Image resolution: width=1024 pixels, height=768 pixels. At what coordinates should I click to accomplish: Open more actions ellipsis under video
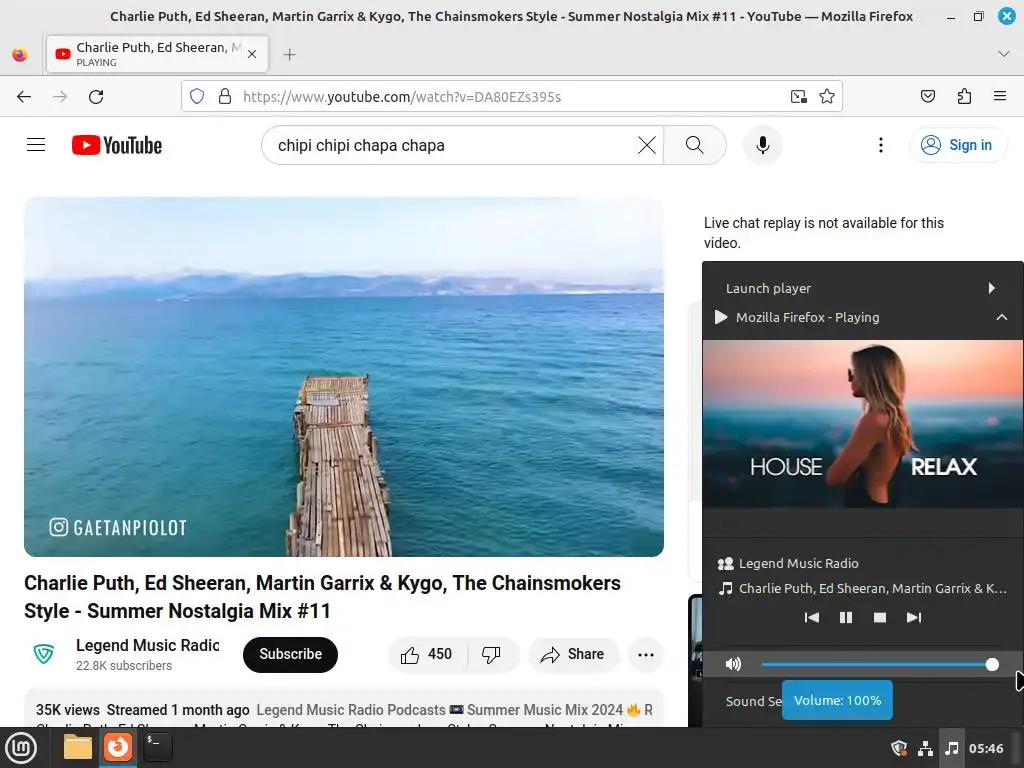tap(646, 654)
